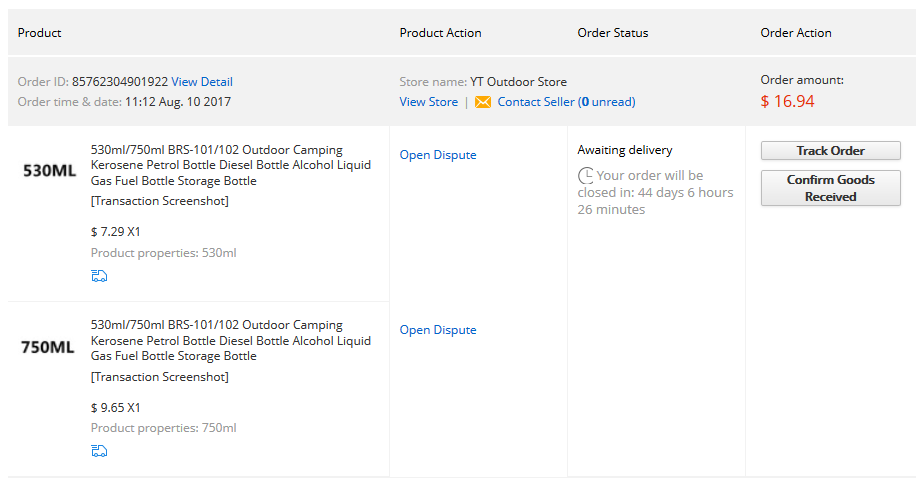
Task: Click the View Detail link for order
Action: [202, 82]
